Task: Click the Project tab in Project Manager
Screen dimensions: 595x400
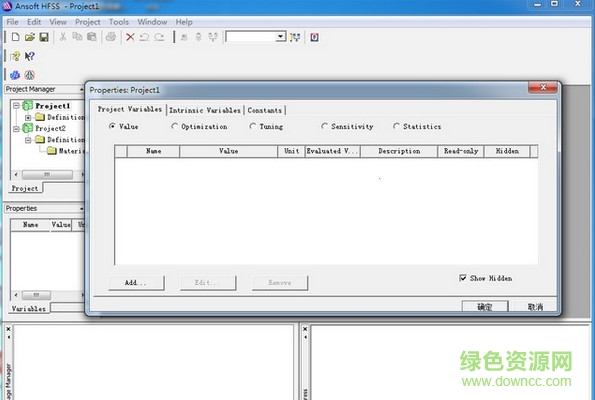Action: 25,188
